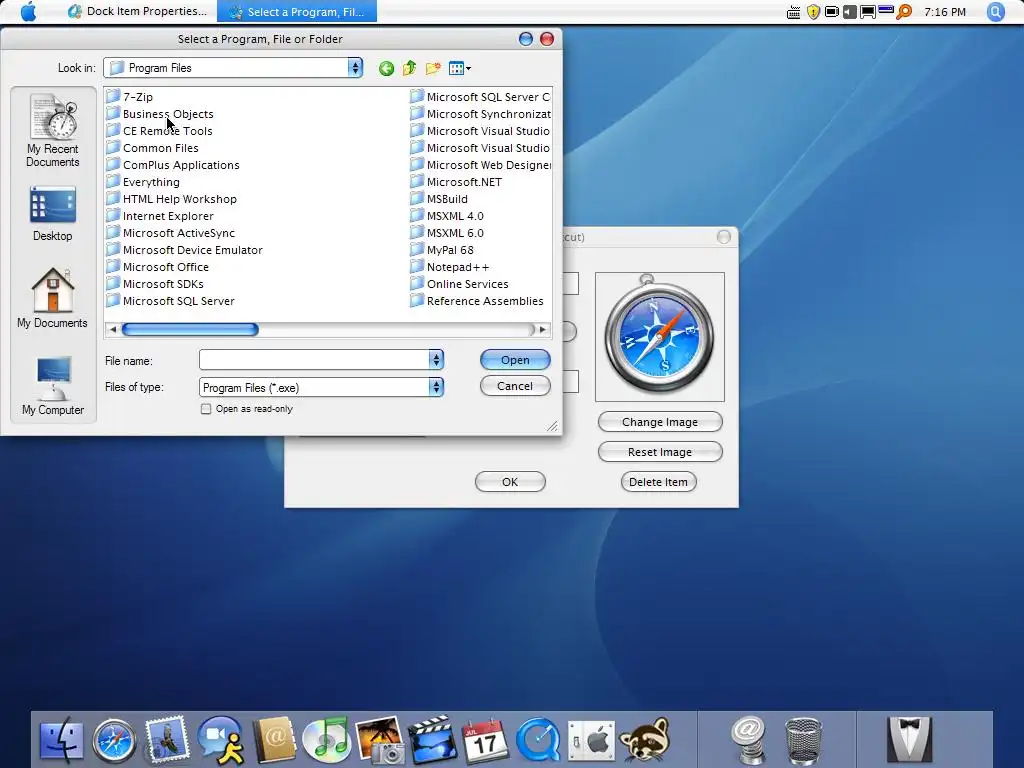
Task: Open Mail stamp icon in dock
Action: tap(167, 740)
